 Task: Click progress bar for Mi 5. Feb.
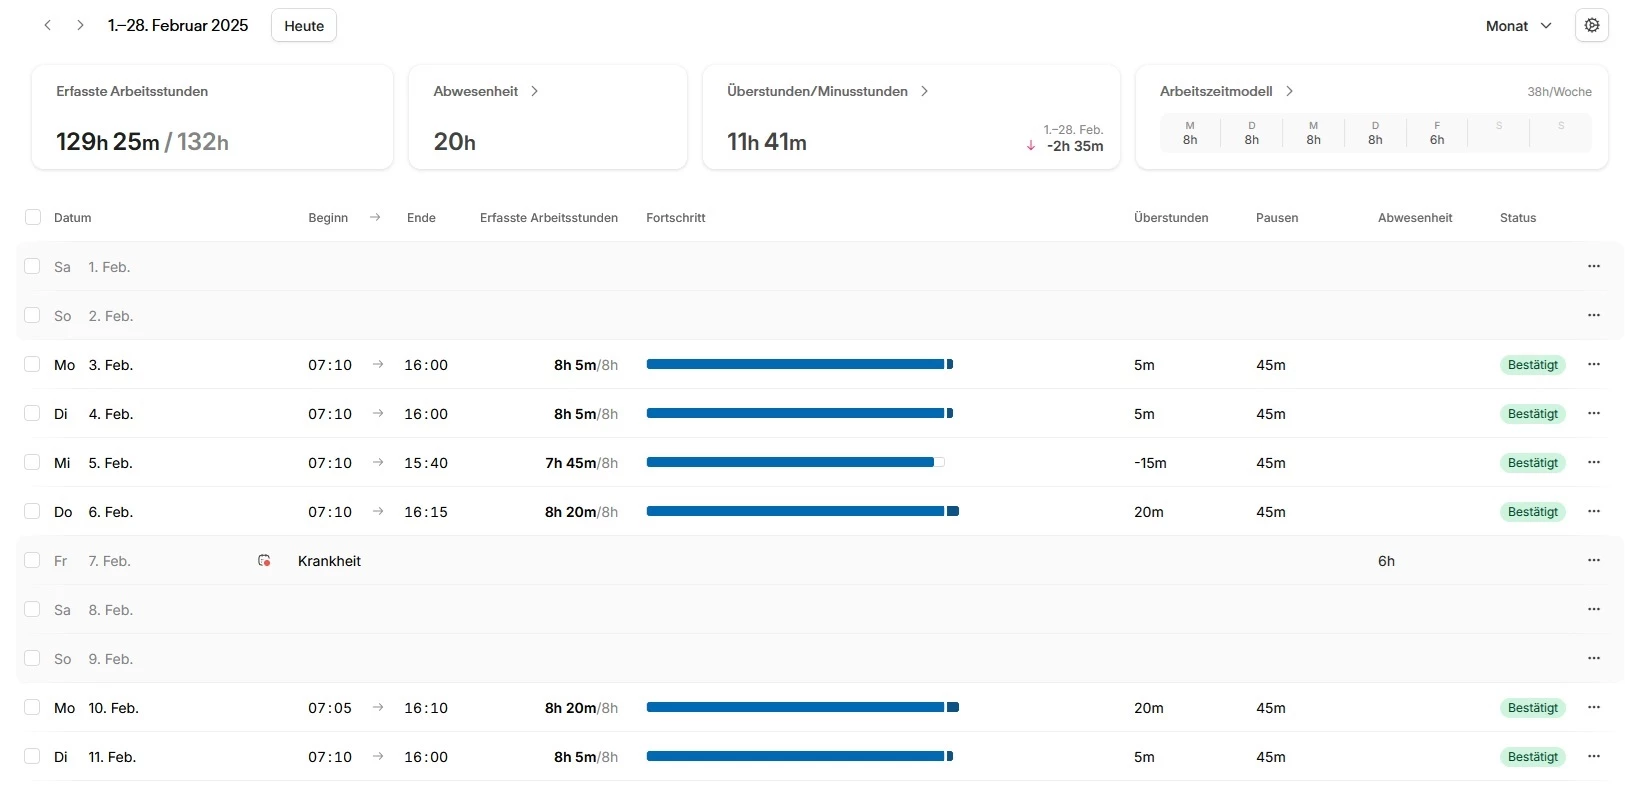click(795, 462)
